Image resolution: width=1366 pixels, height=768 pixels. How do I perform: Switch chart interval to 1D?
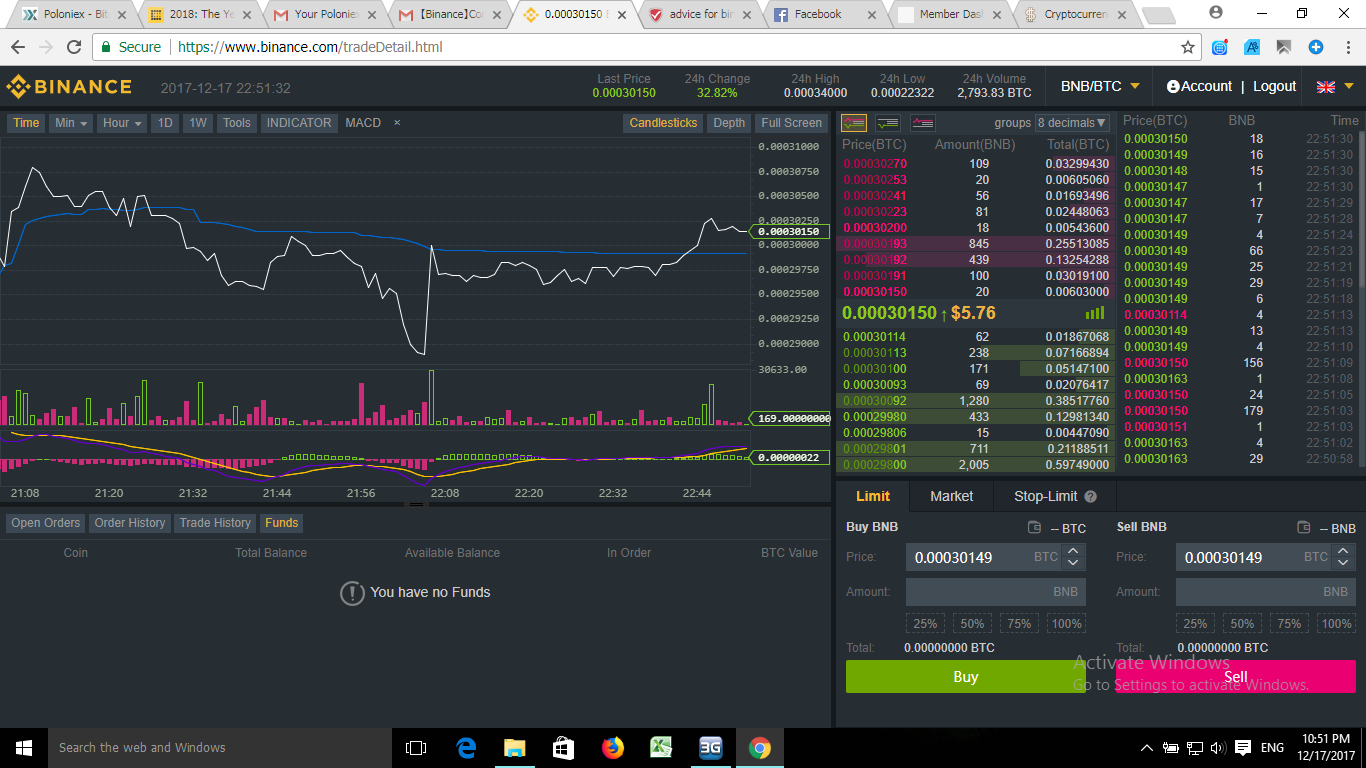[x=165, y=123]
